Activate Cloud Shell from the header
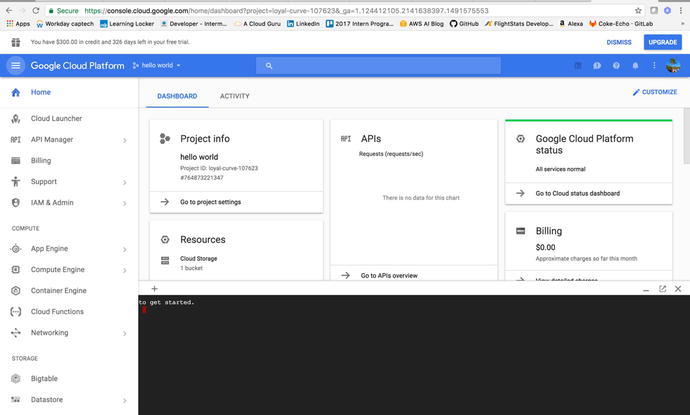 [578, 66]
